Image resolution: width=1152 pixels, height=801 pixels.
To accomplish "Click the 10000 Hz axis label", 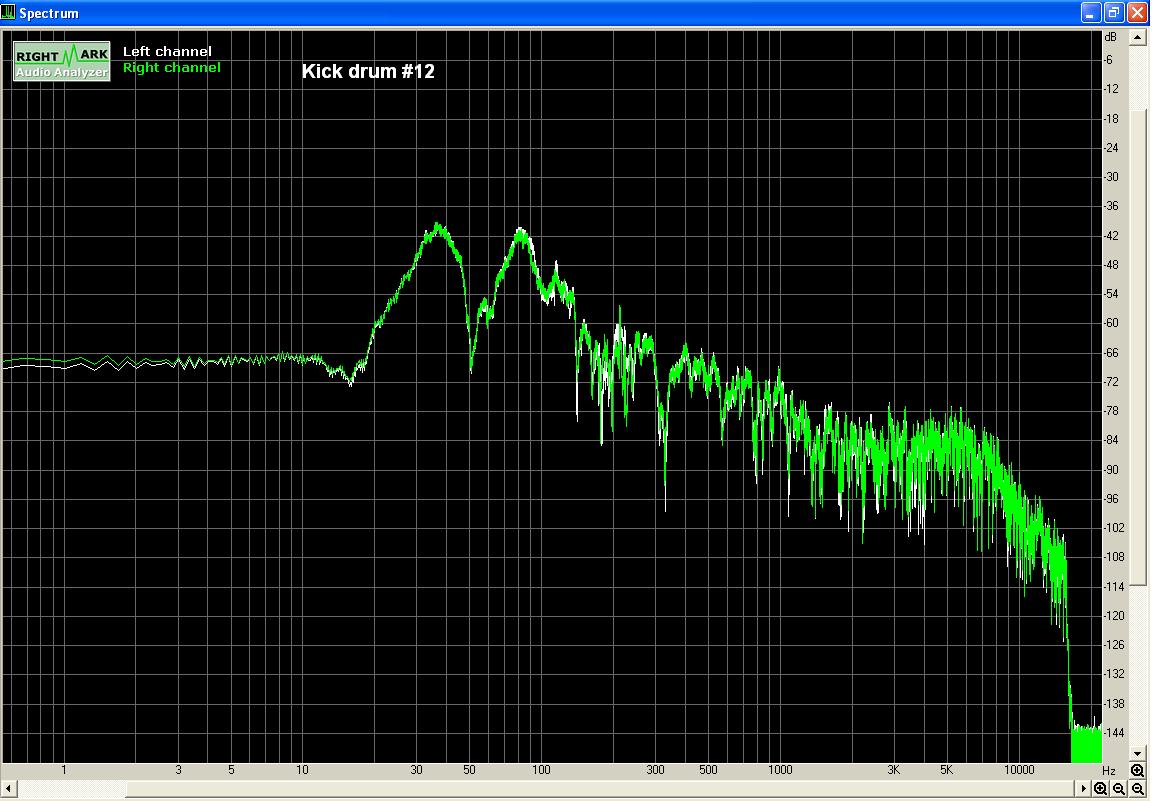I will tap(1019, 769).
